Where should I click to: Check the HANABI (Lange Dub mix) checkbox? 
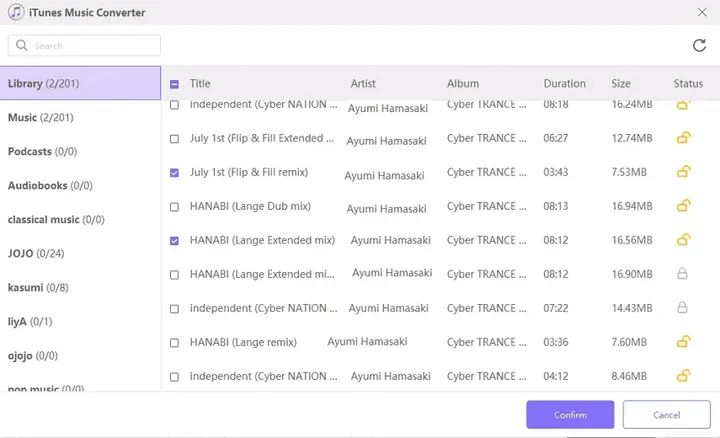tap(175, 207)
